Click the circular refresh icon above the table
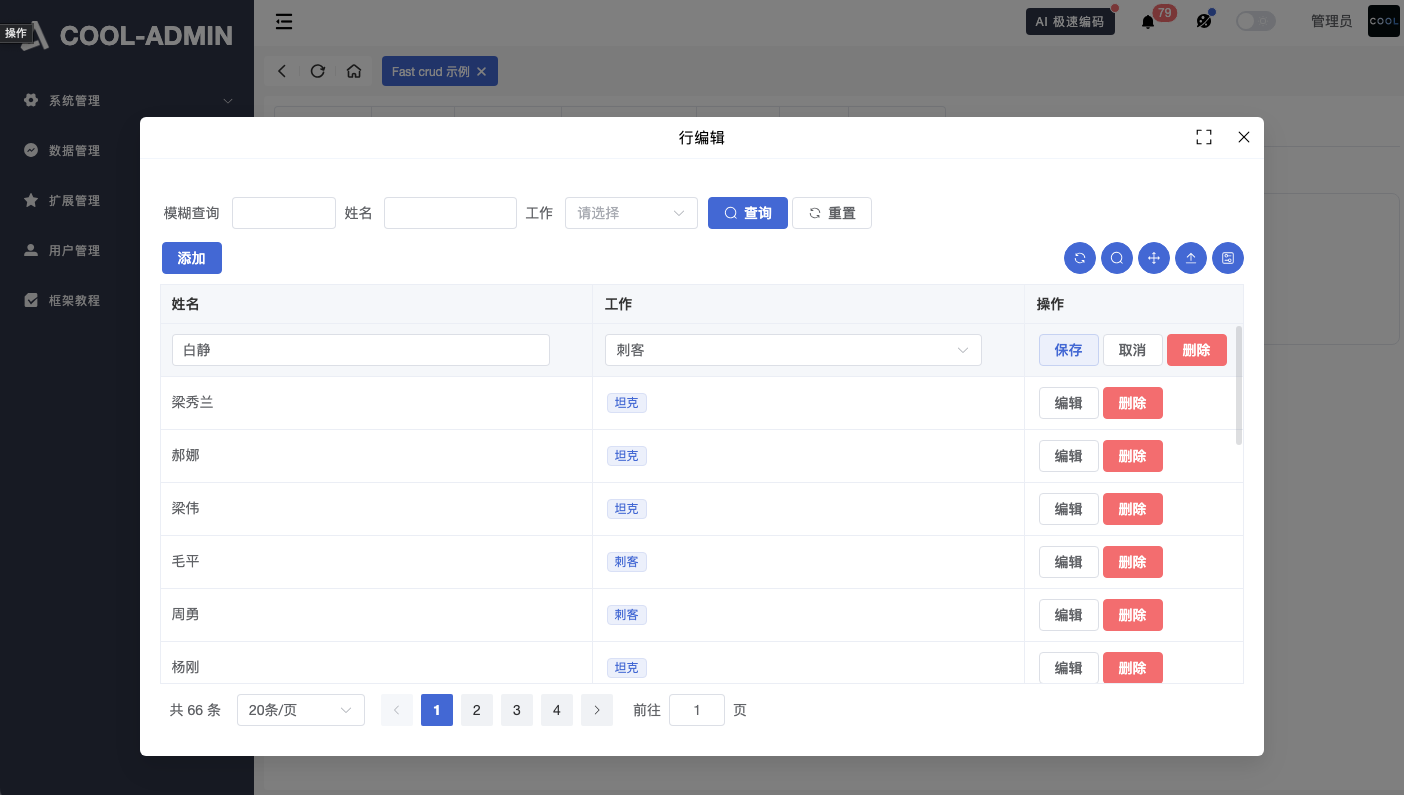This screenshot has width=1404, height=795. pos(1080,258)
